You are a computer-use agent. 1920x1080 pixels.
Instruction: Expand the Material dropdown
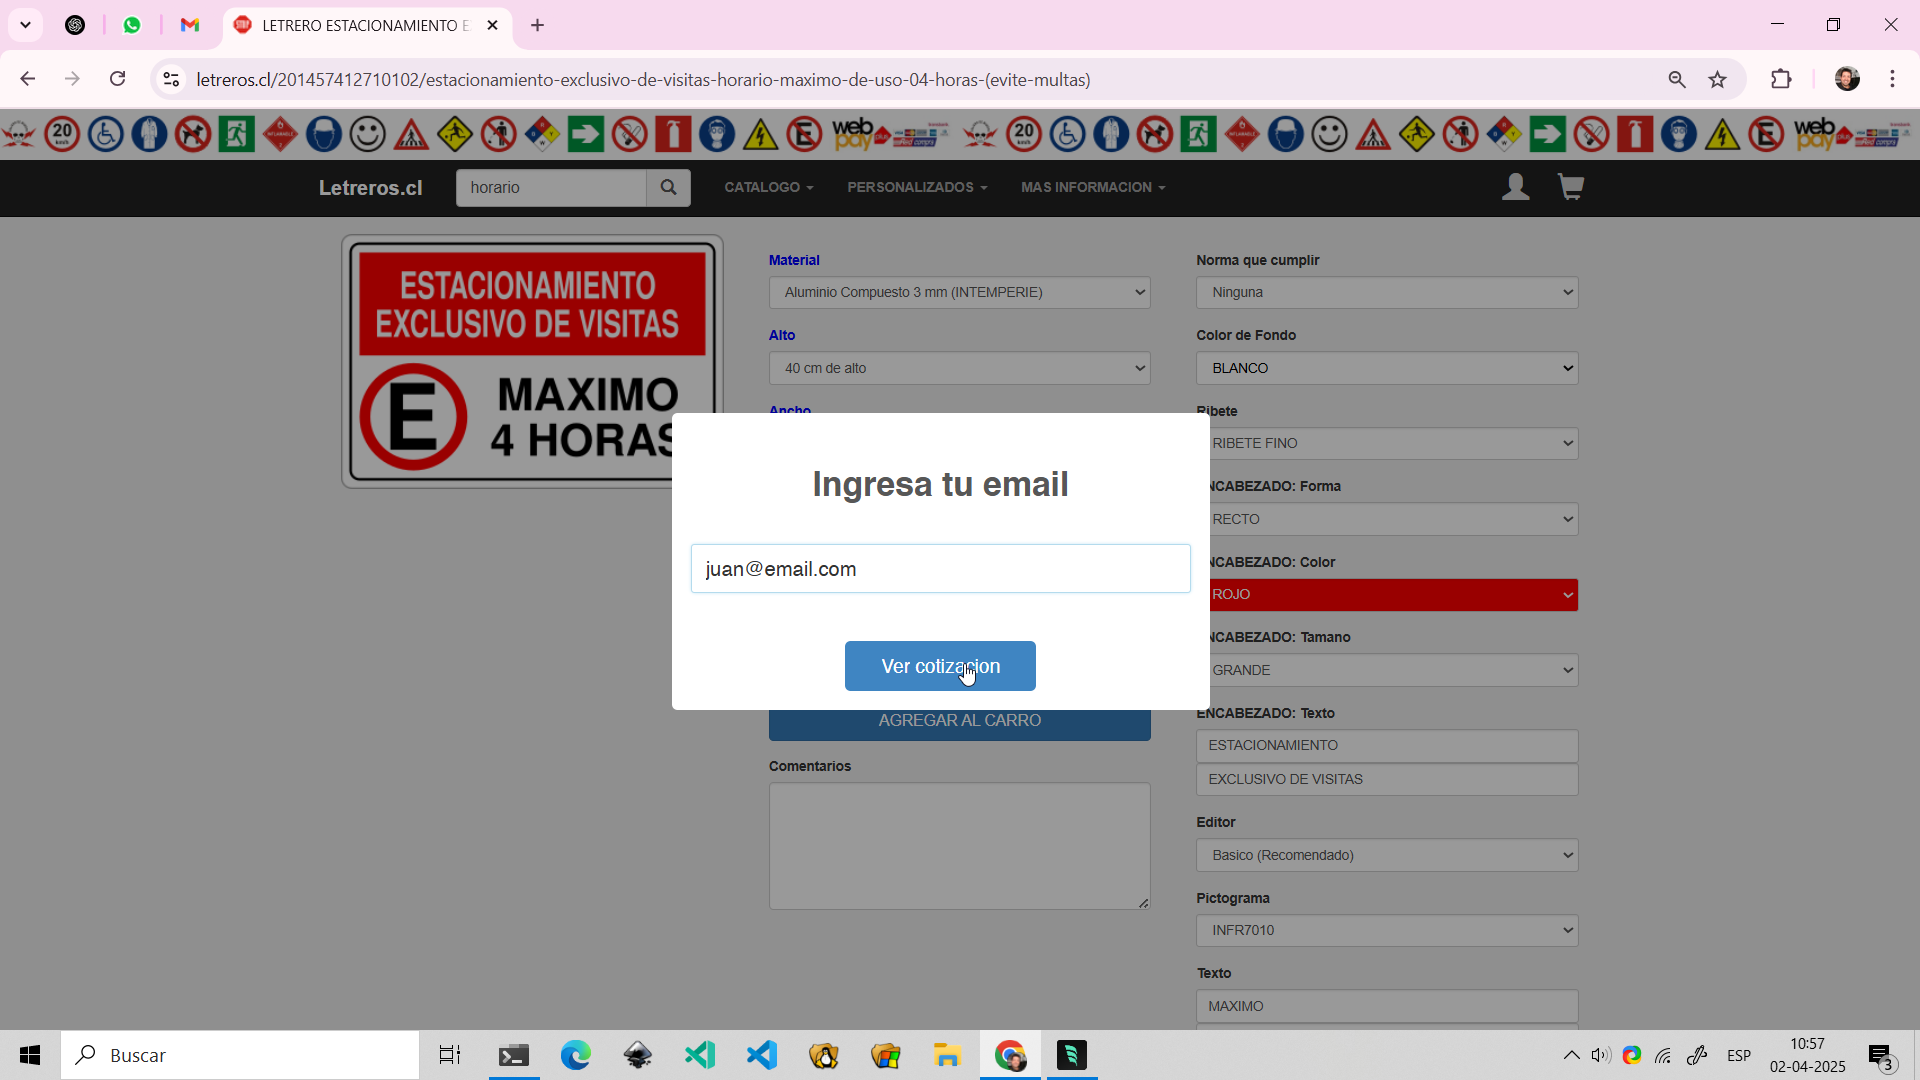pyautogui.click(x=959, y=293)
